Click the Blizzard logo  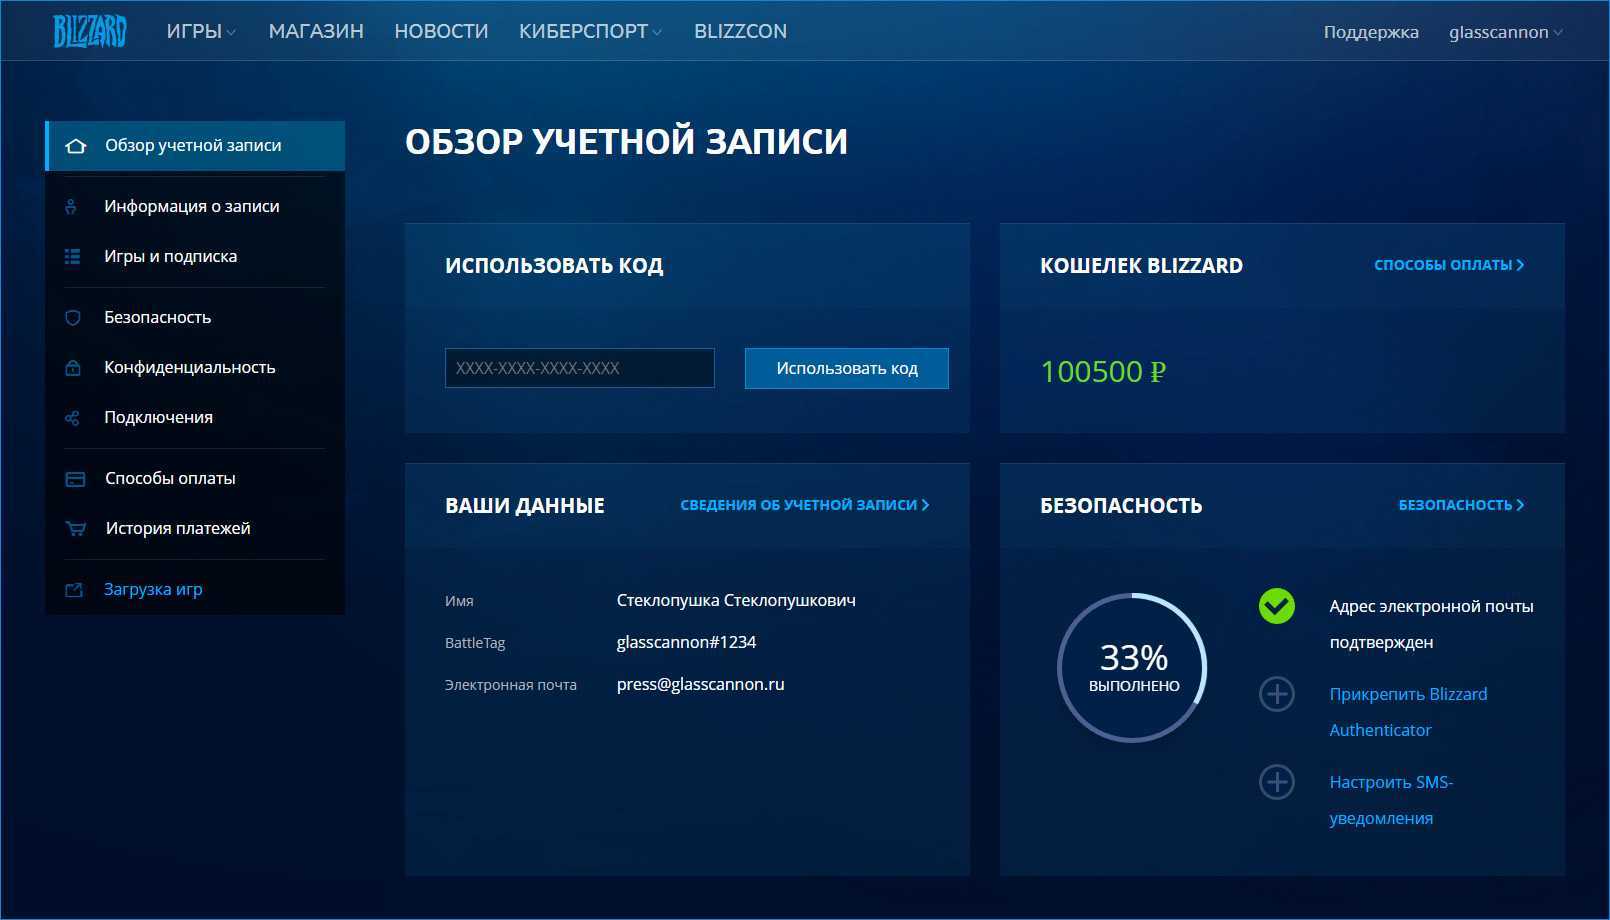point(90,31)
